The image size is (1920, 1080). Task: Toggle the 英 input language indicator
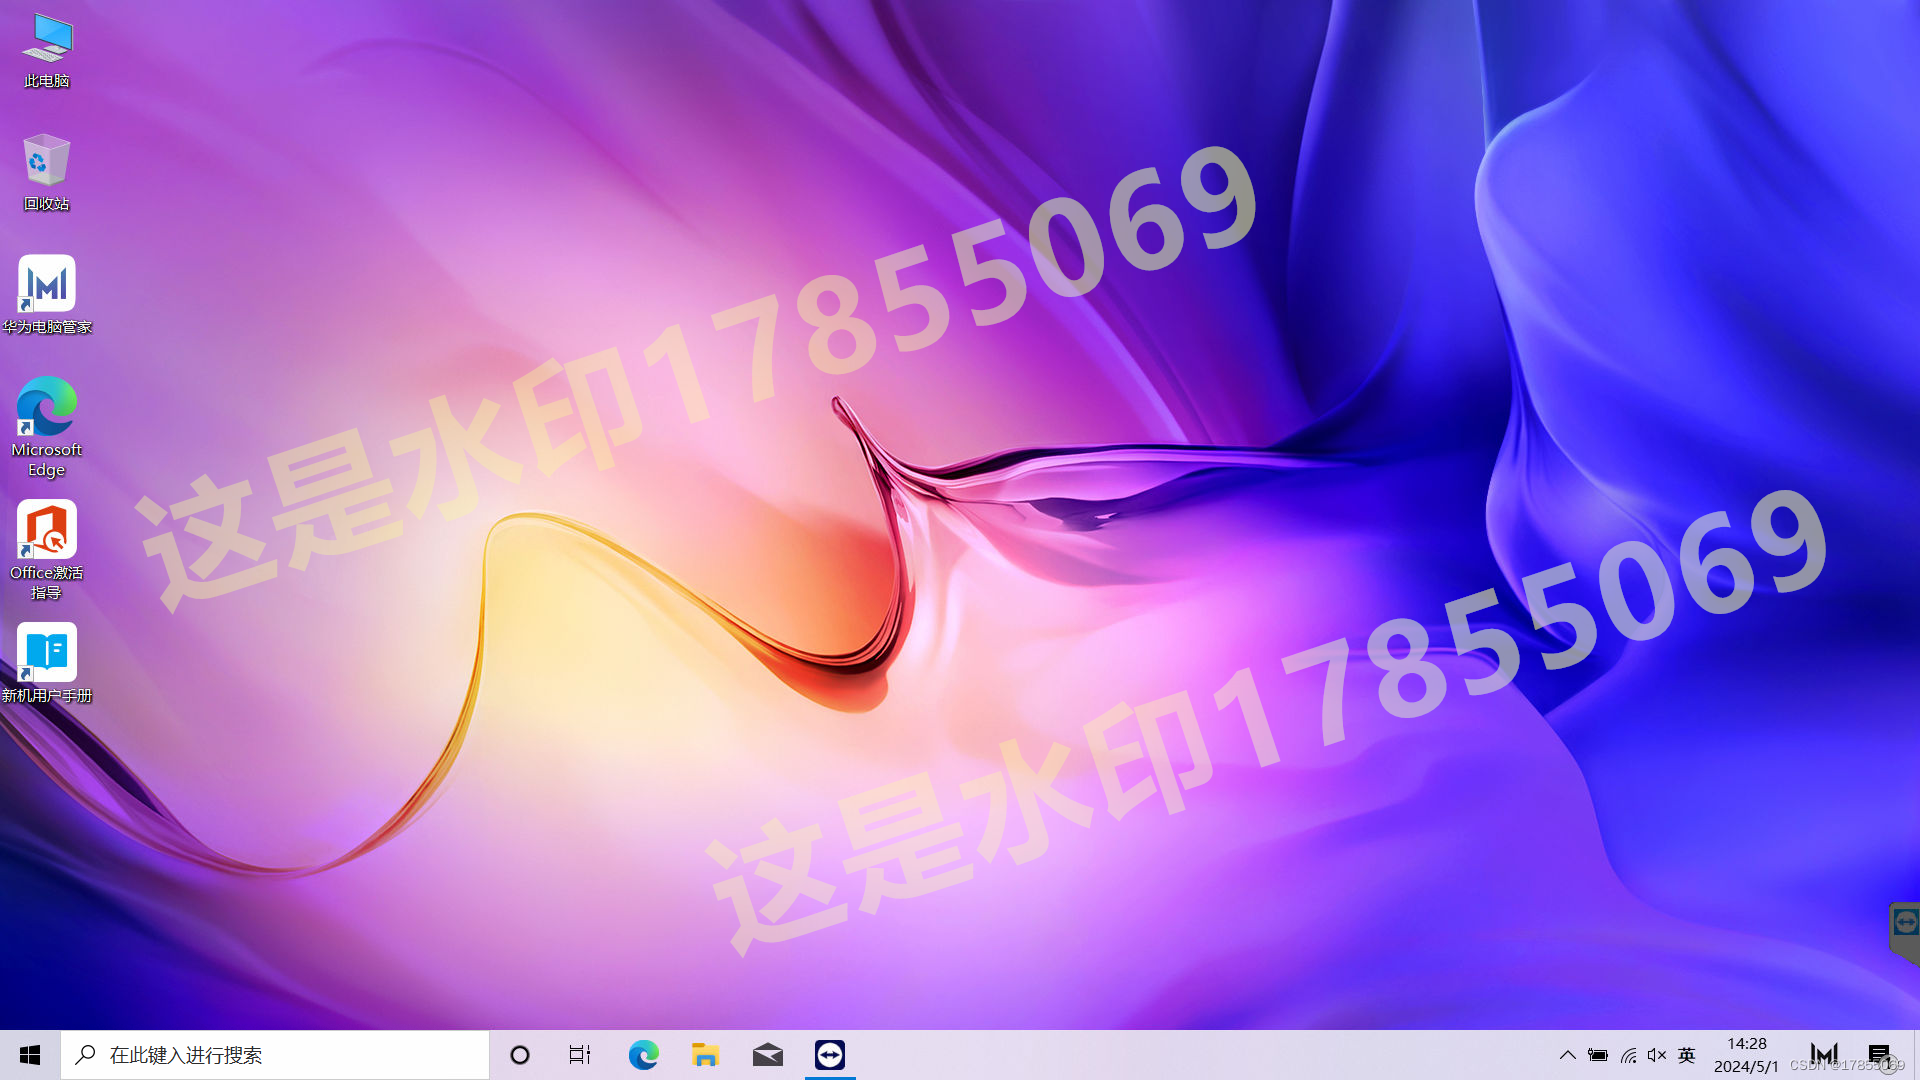tap(1687, 1055)
